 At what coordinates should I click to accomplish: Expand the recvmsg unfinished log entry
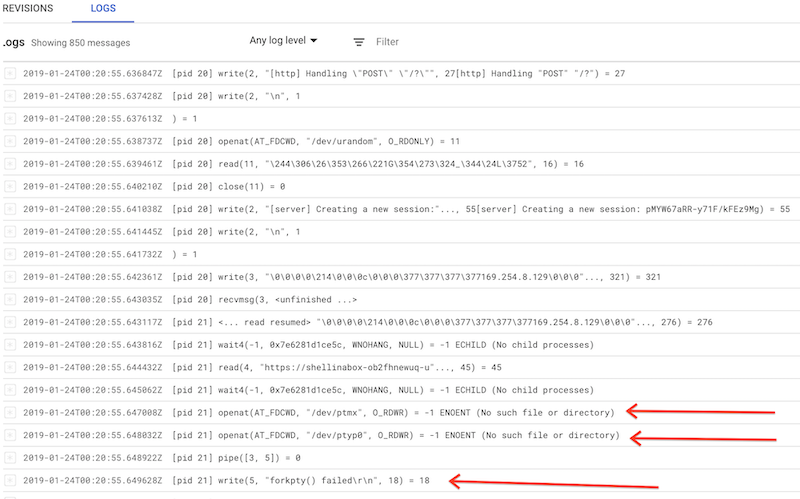coord(10,299)
